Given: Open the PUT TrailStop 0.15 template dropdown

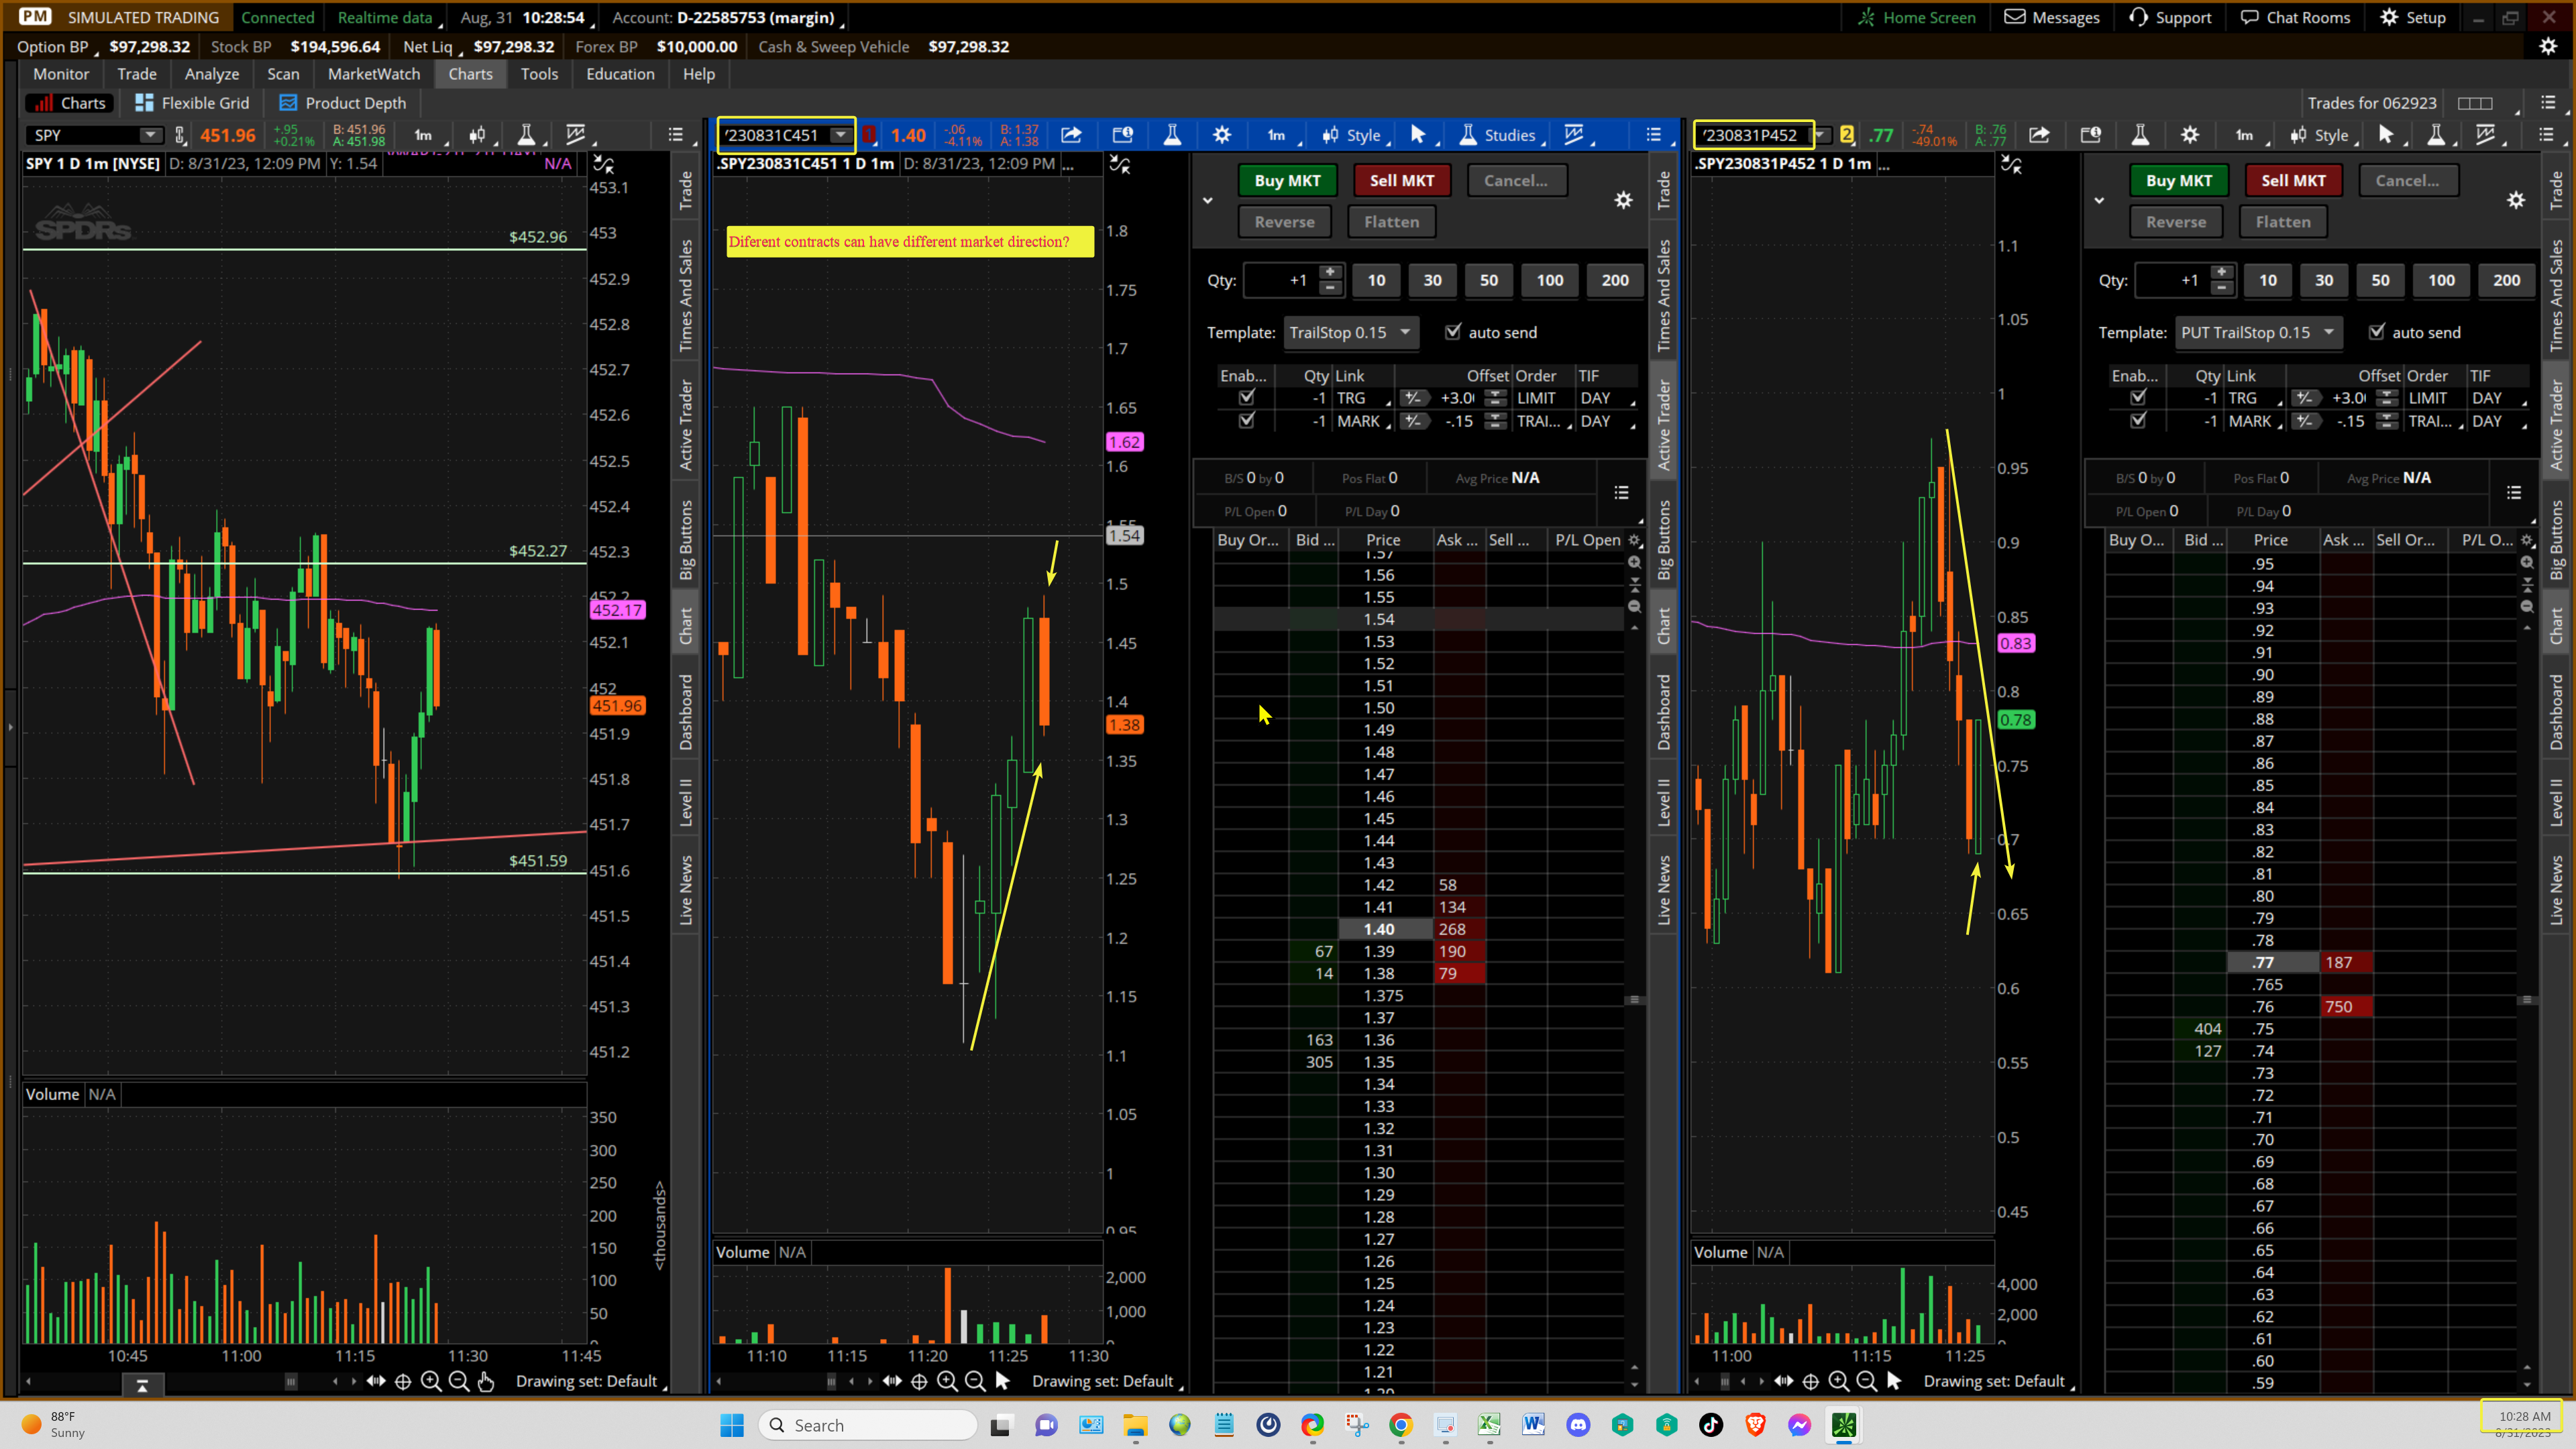Looking at the screenshot, I should pyautogui.click(x=2258, y=332).
